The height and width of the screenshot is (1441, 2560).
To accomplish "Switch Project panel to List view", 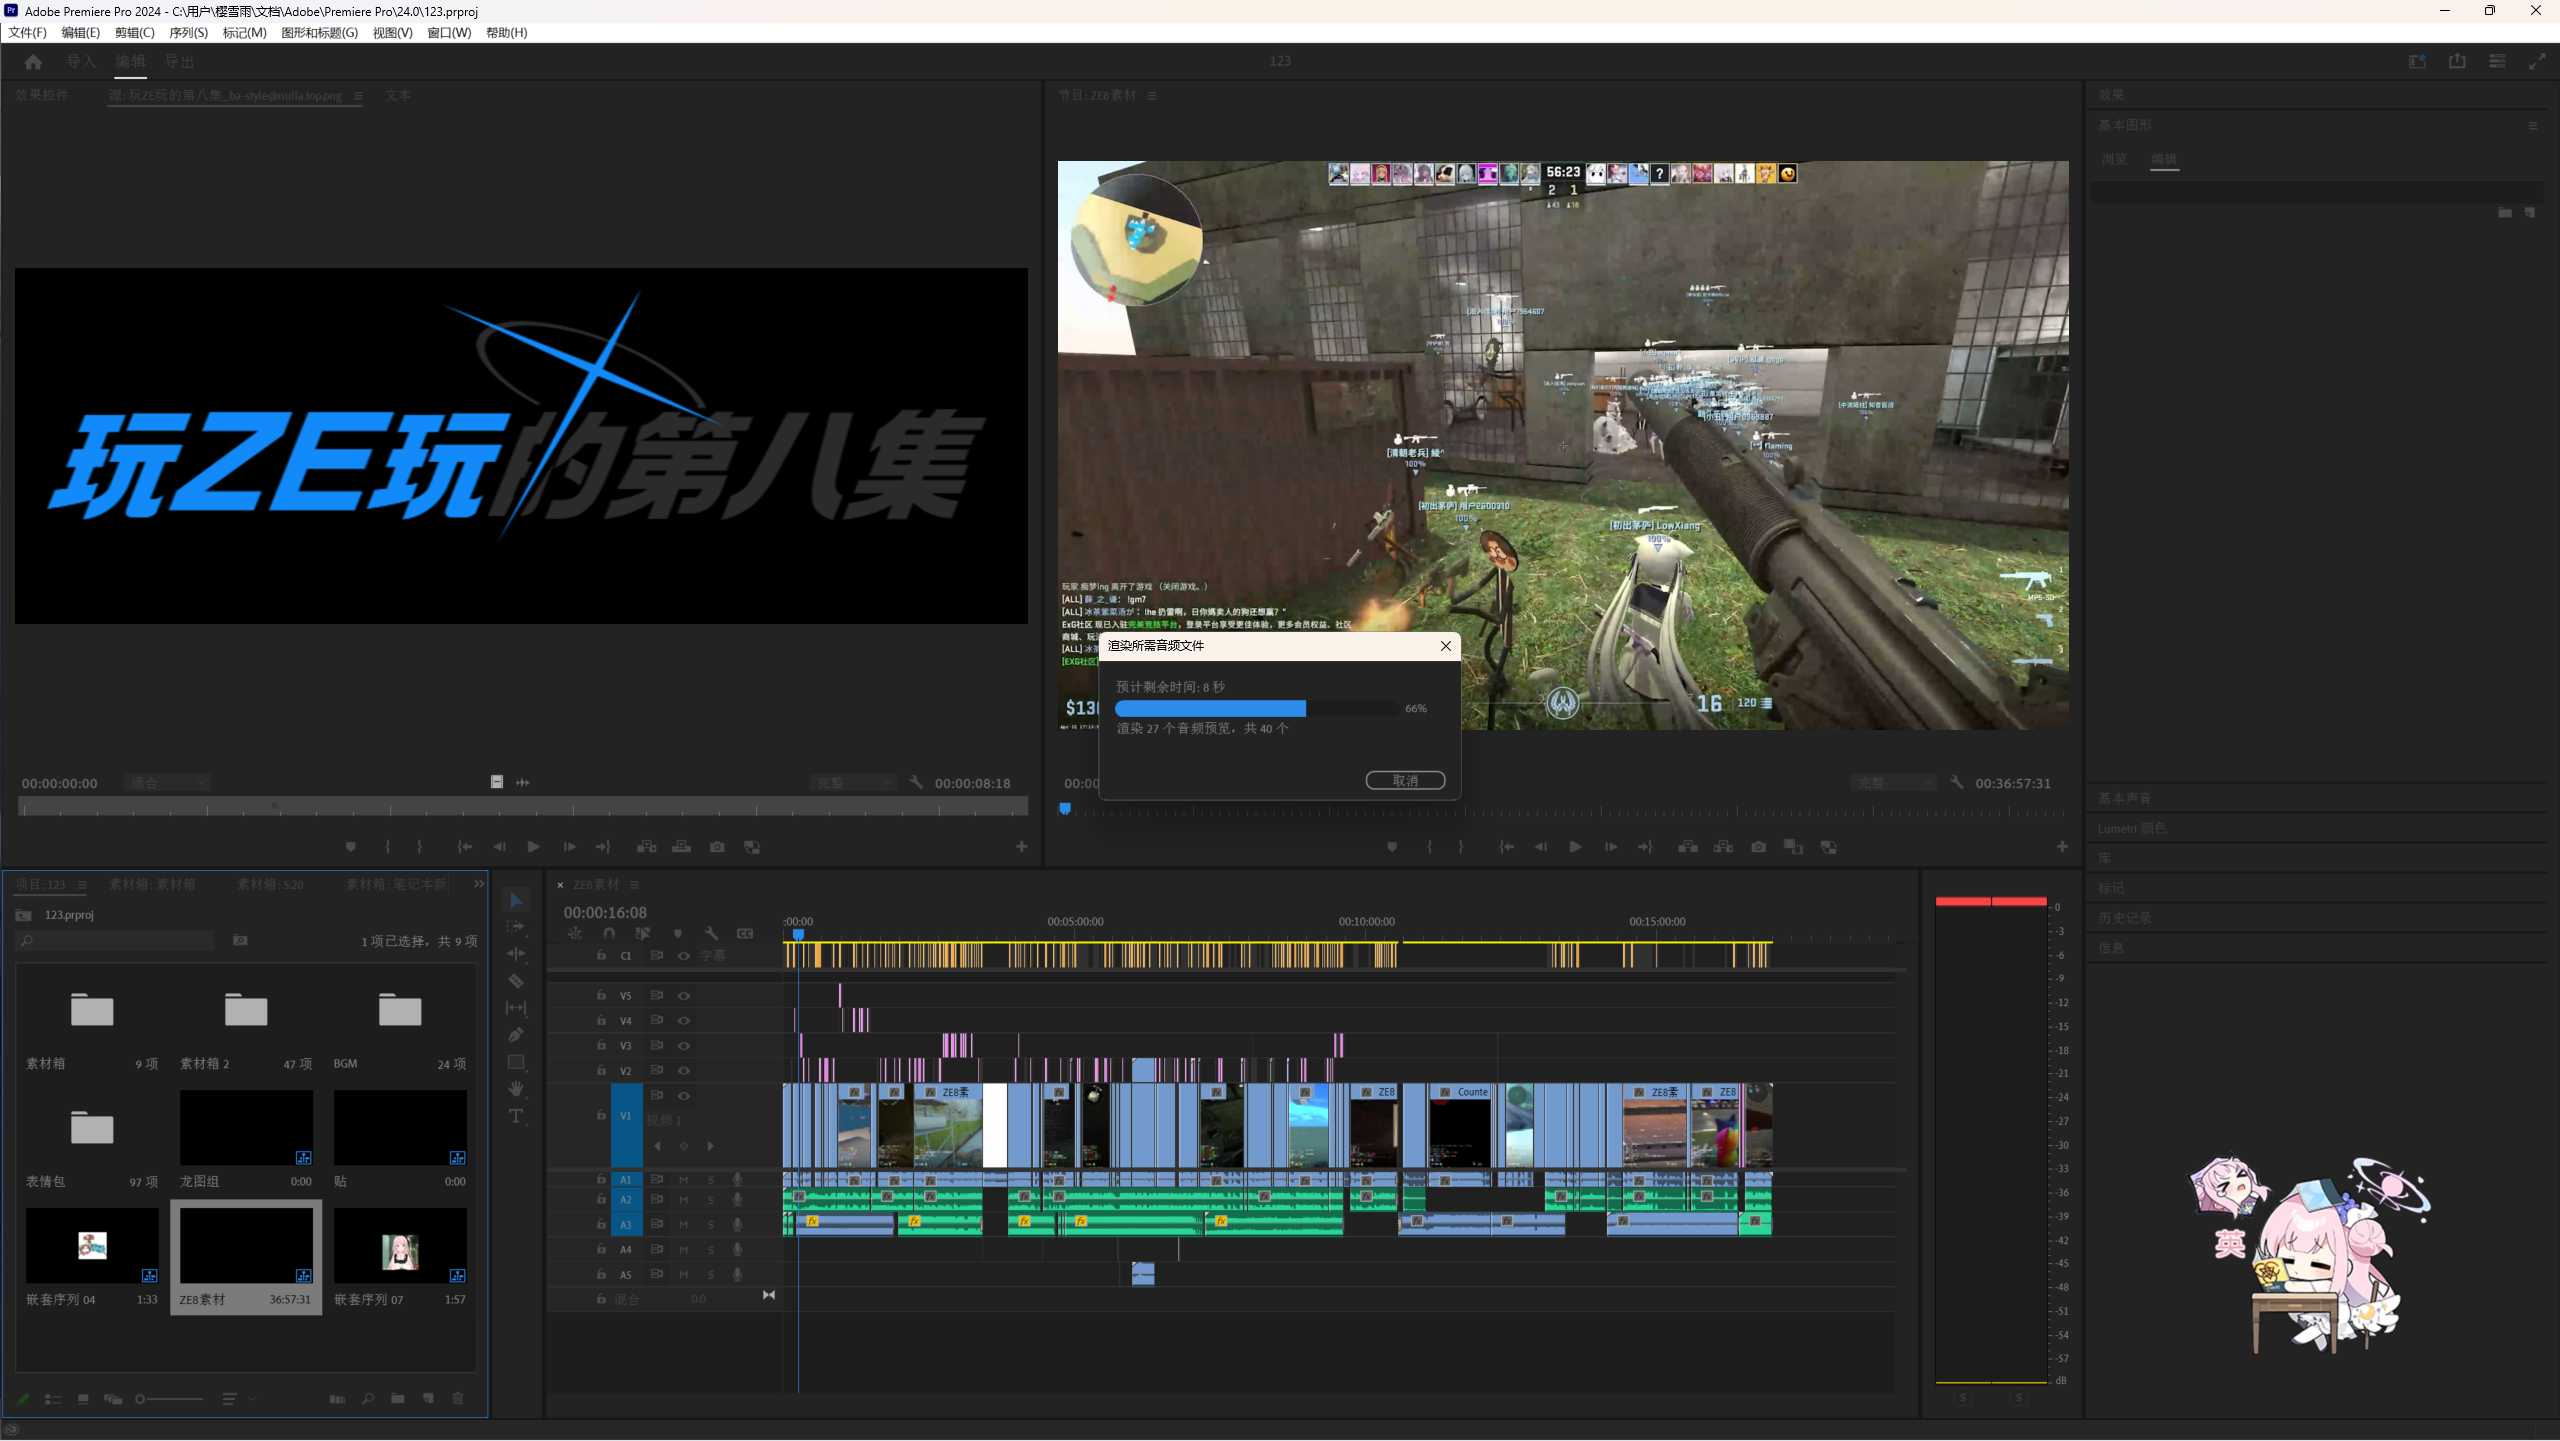I will (53, 1399).
